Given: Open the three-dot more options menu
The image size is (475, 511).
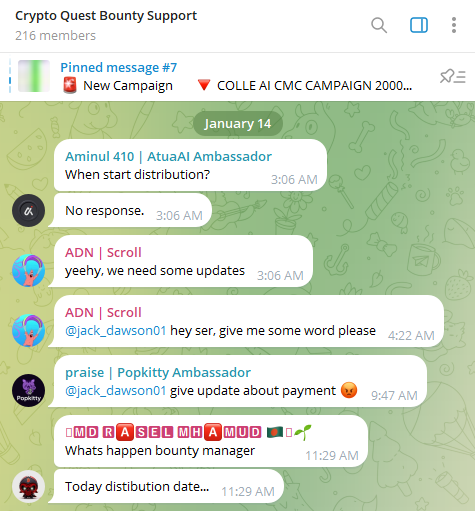Looking at the screenshot, I should coord(454,25).
